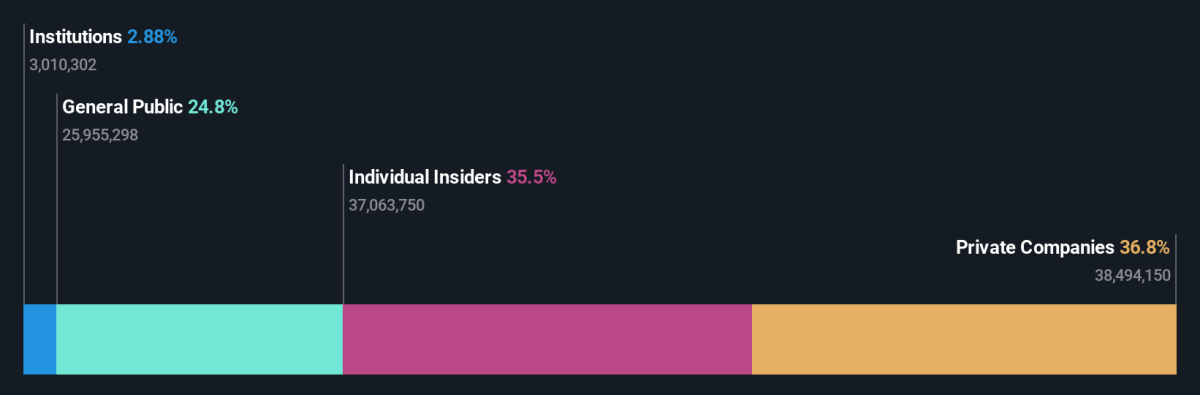Select the 3,010,302 share count
Viewport: 1200px width, 395px height.
[x=63, y=65]
